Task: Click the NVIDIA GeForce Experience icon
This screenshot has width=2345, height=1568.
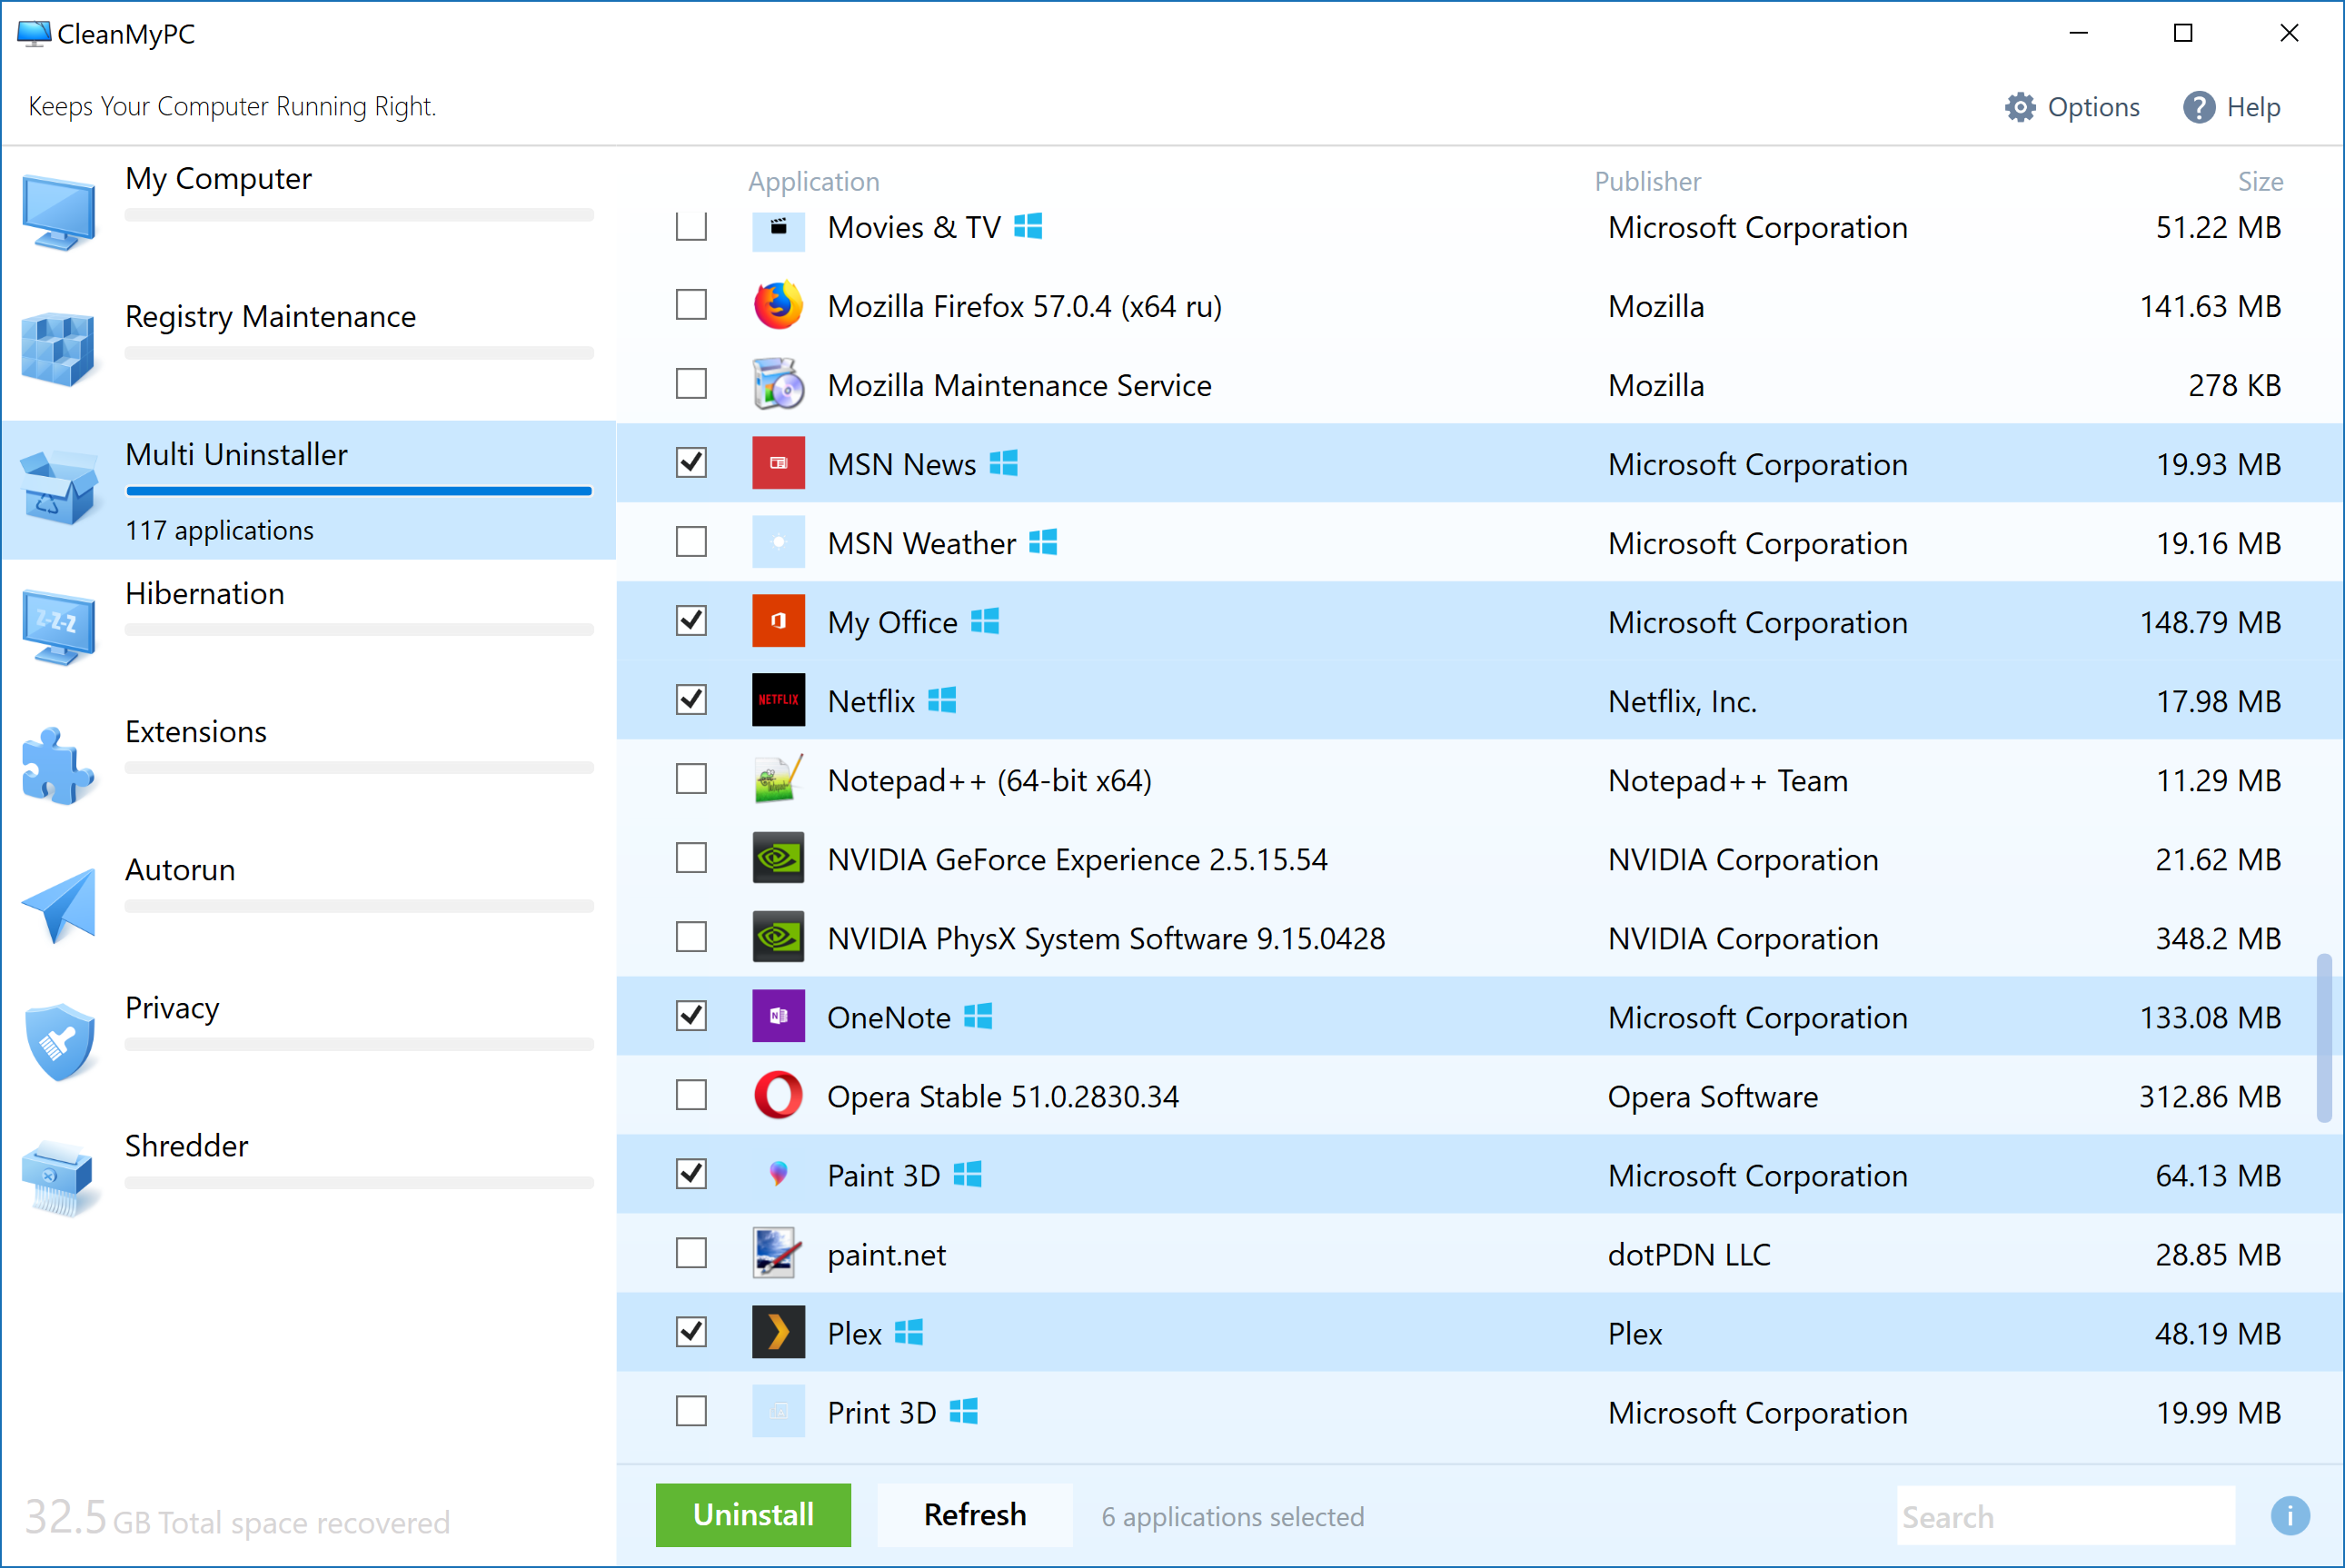Action: click(778, 858)
